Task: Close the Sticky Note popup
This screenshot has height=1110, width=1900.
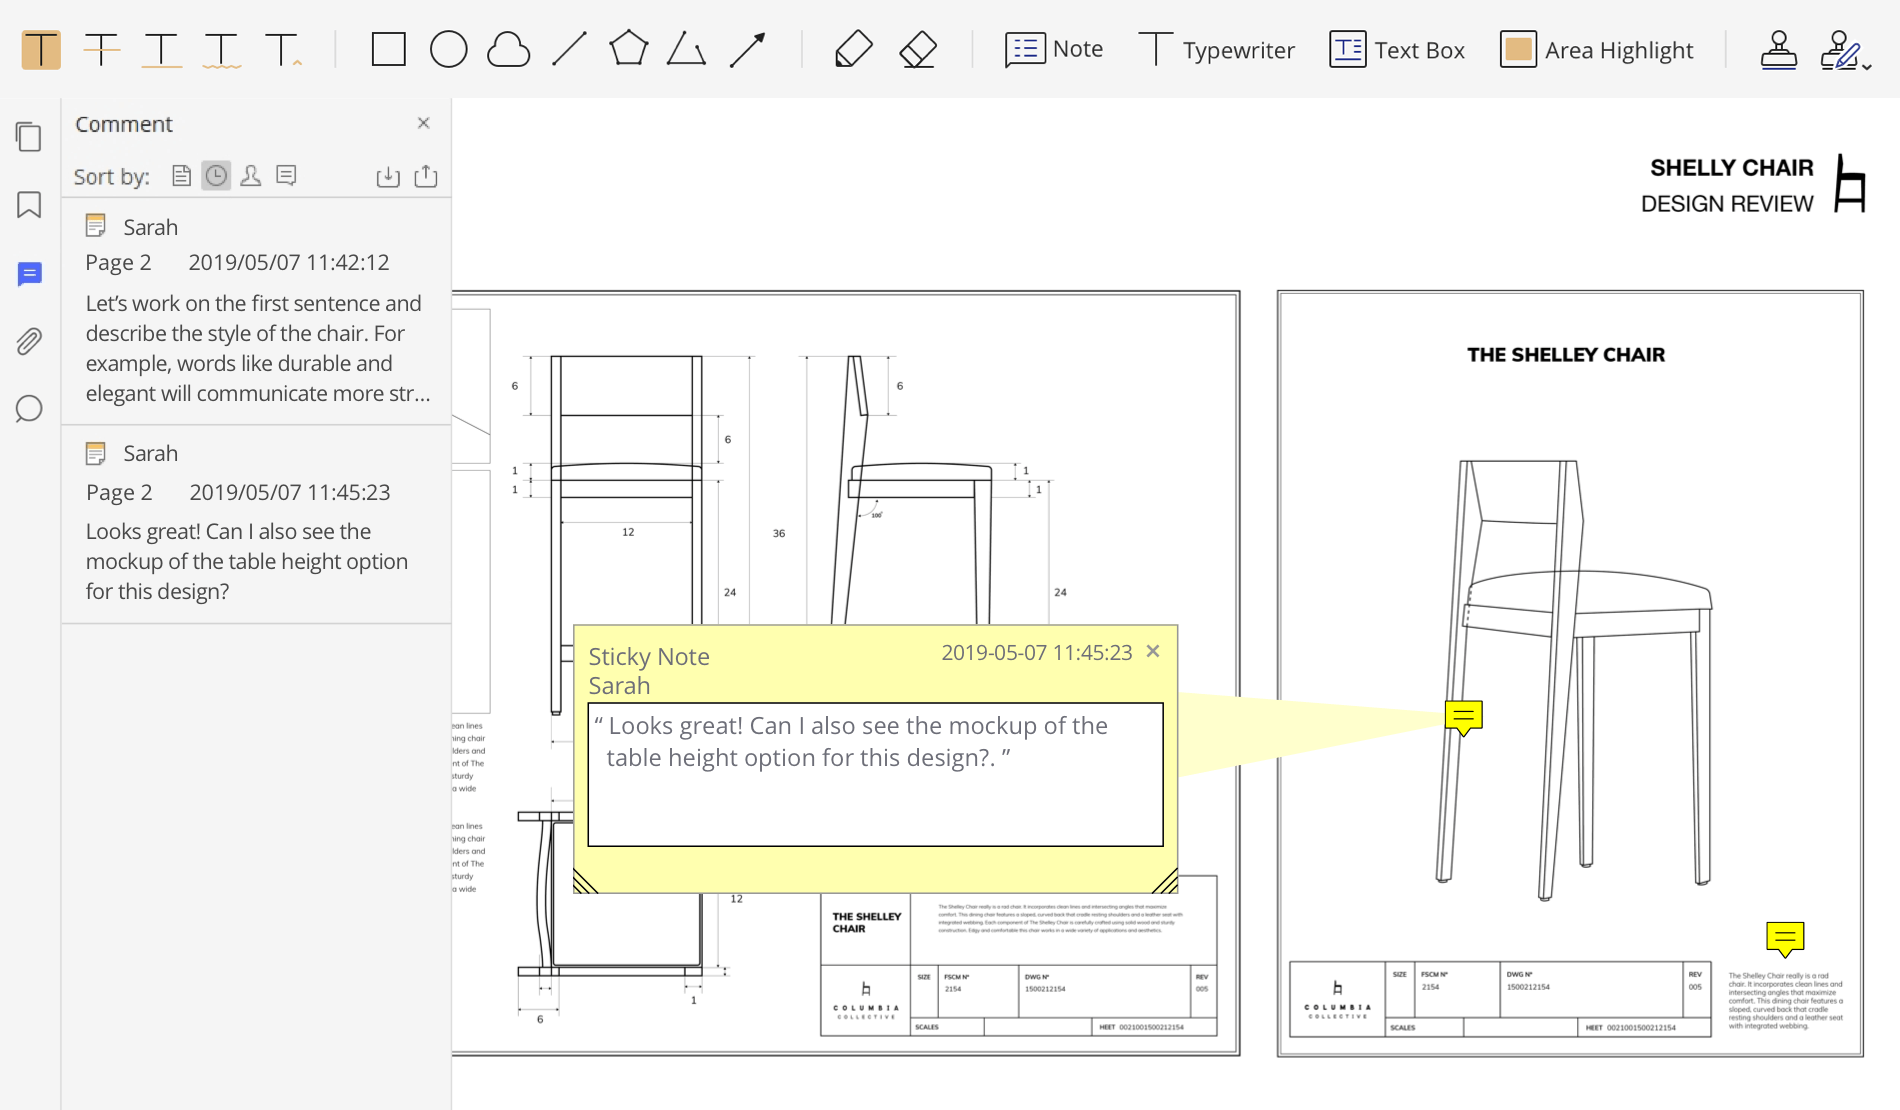Action: point(1153,652)
